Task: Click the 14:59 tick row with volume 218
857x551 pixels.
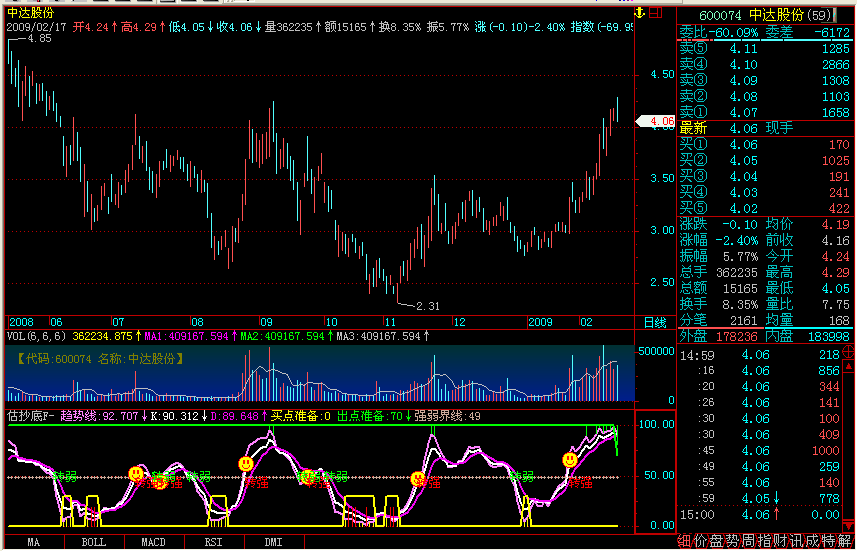Action: click(760, 355)
